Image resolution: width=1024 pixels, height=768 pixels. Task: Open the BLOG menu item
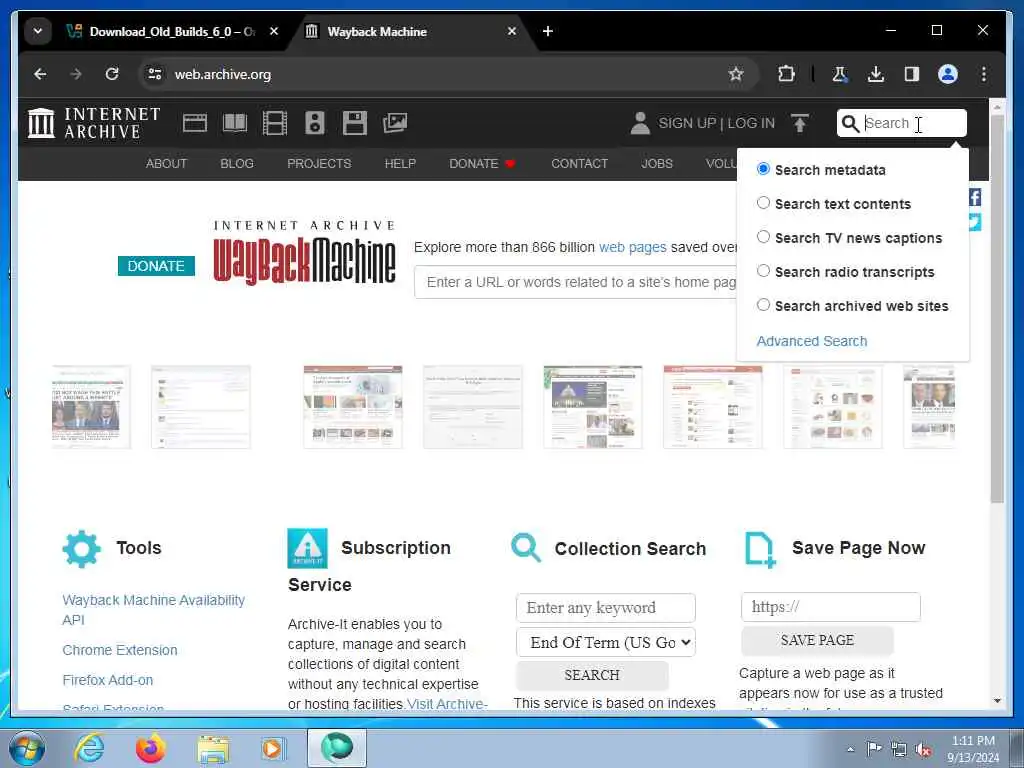[x=237, y=164]
